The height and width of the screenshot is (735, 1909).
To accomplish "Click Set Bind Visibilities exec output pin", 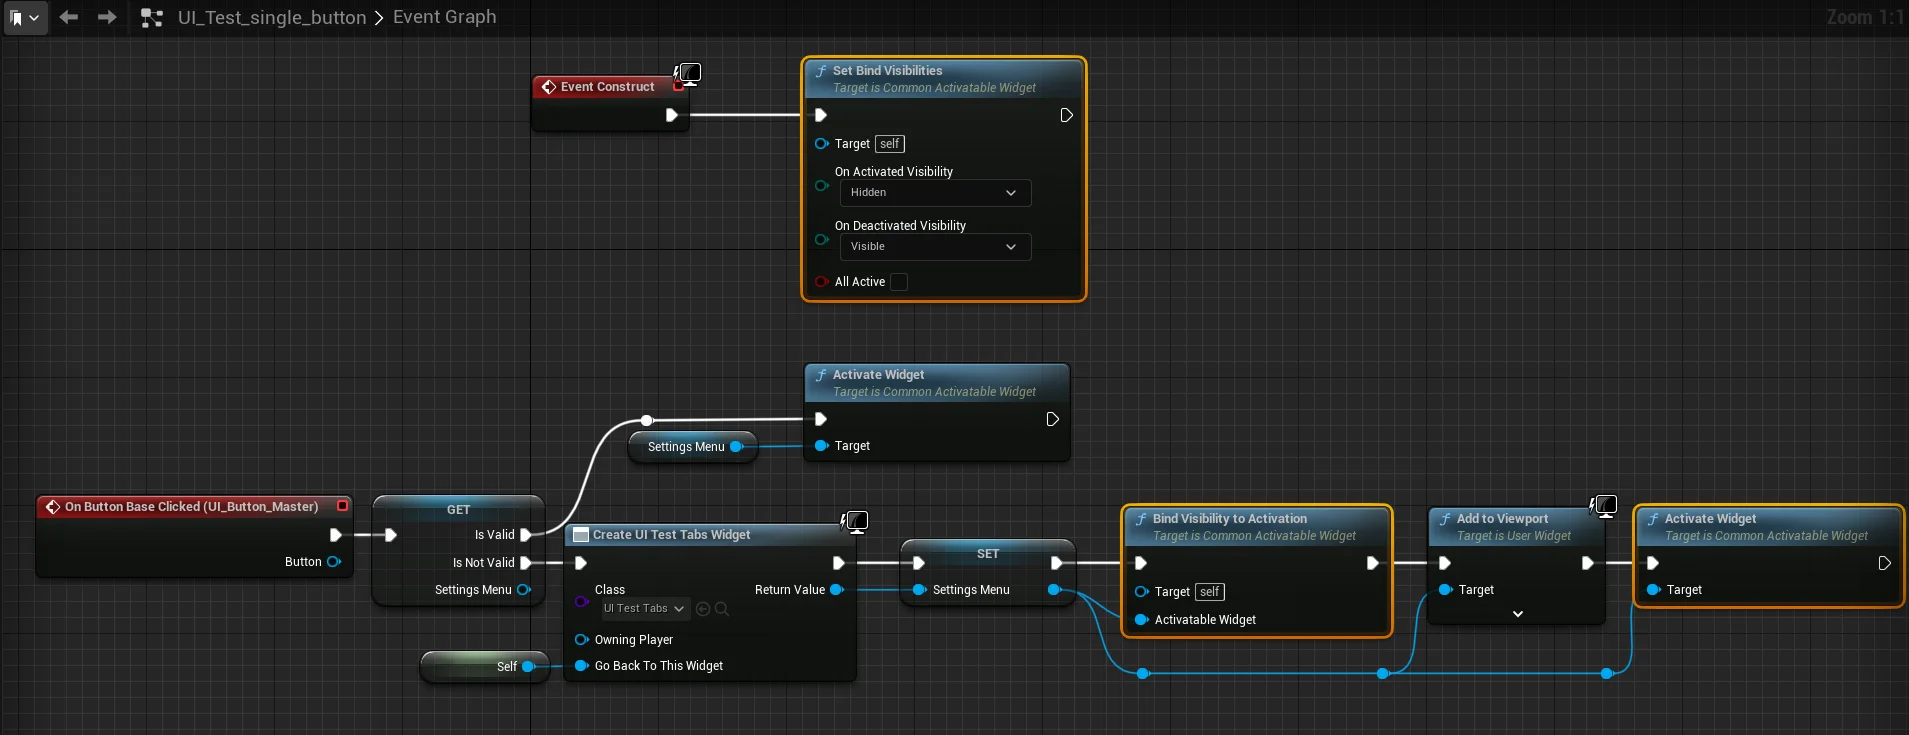I will 1066,115.
